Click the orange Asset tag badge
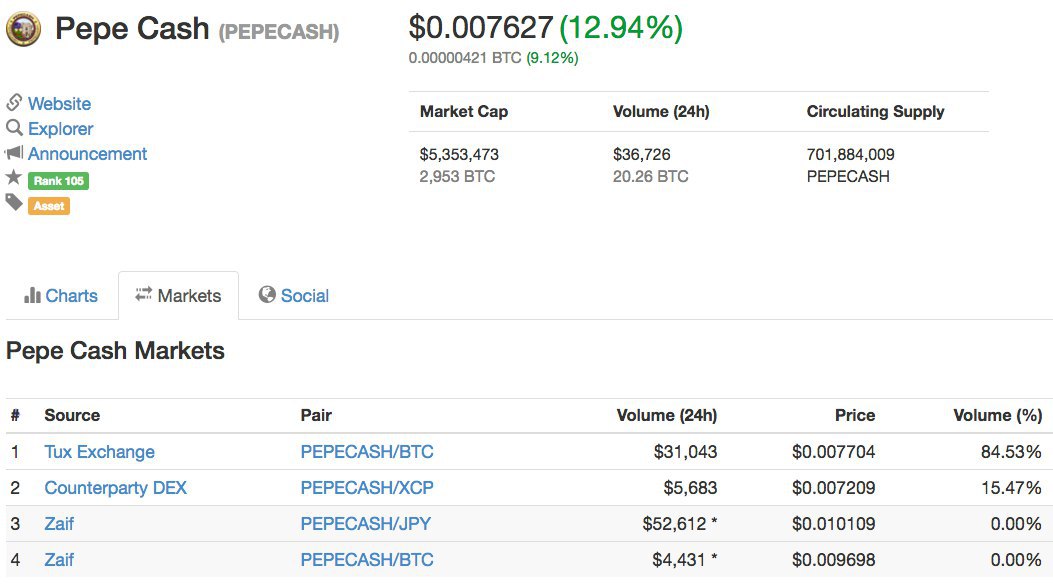Image resolution: width=1053 pixels, height=584 pixels. click(49, 206)
